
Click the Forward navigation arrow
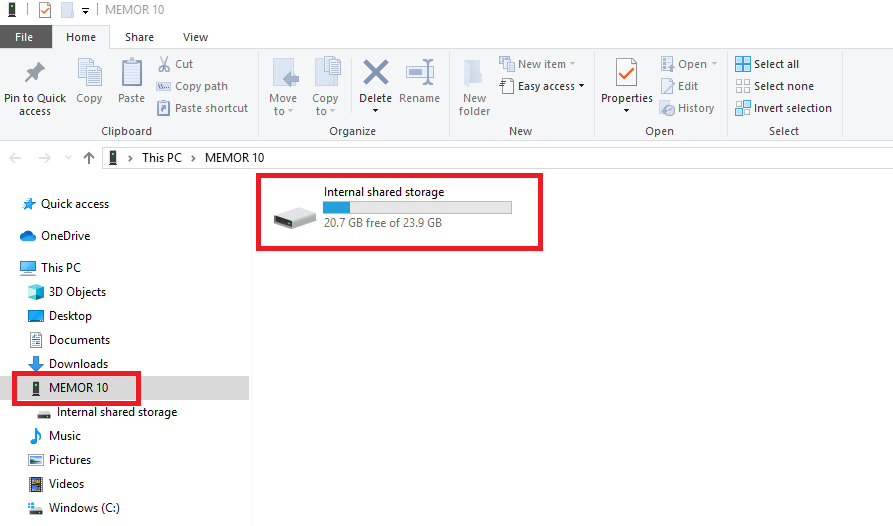(44, 158)
